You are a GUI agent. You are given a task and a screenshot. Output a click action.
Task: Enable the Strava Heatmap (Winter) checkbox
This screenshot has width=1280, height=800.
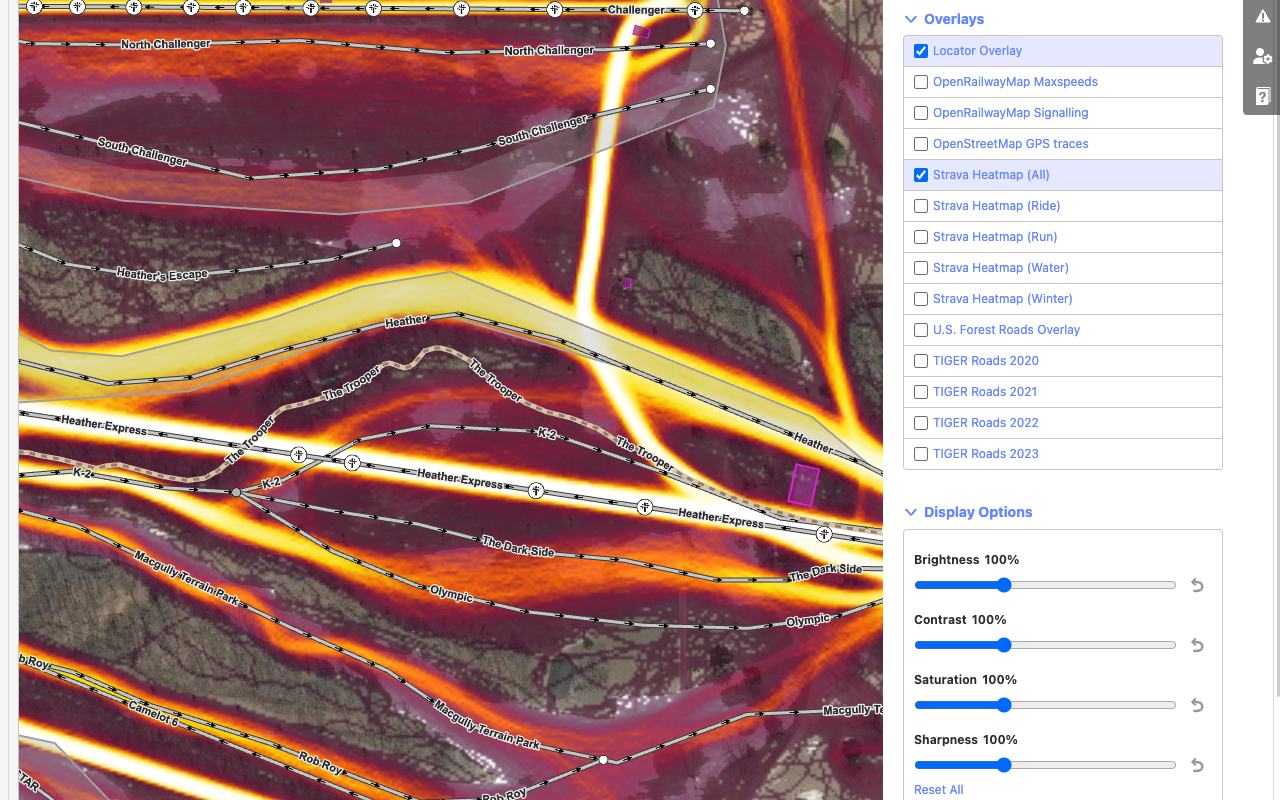921,299
